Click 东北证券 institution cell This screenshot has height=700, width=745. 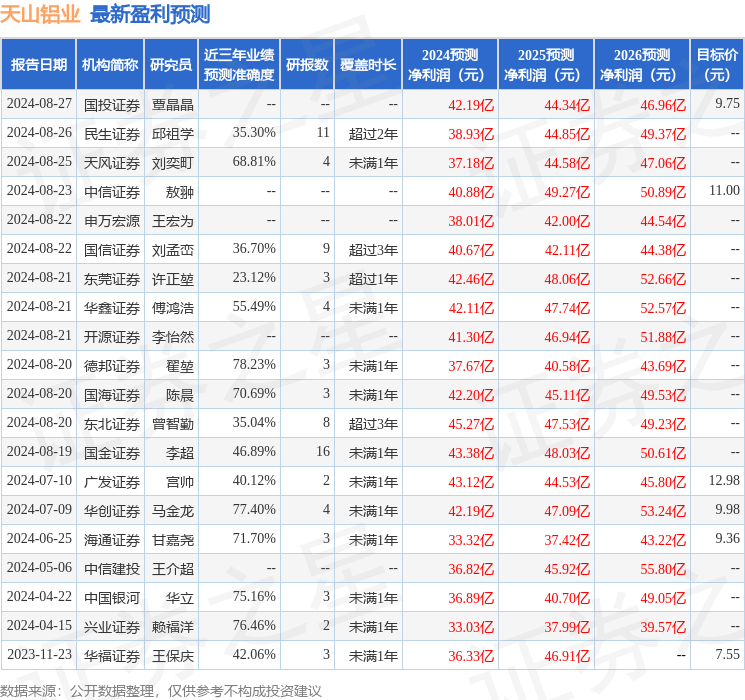click(112, 424)
